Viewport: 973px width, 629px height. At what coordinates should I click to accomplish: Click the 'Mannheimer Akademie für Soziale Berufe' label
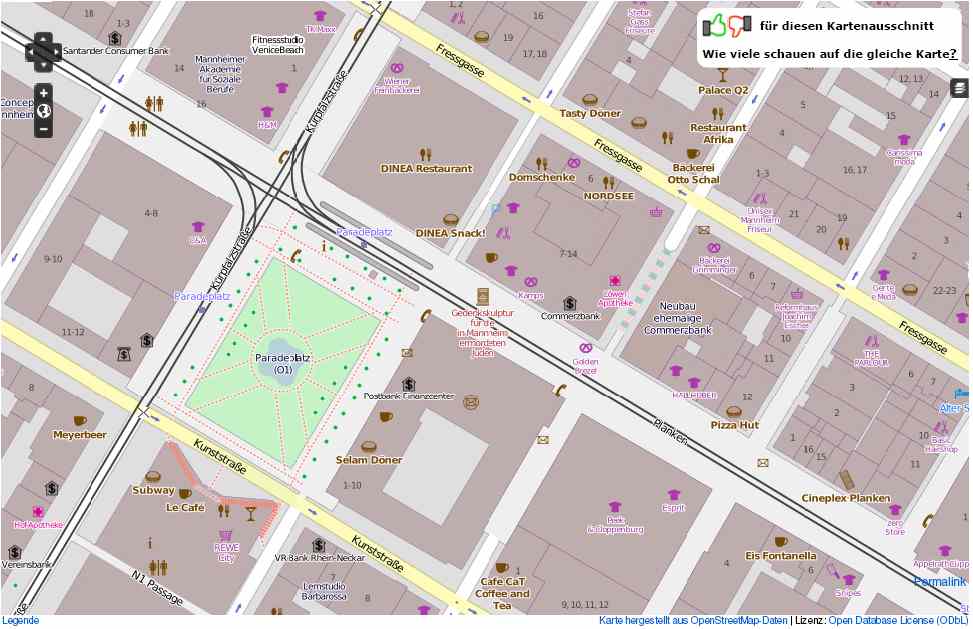coord(220,74)
